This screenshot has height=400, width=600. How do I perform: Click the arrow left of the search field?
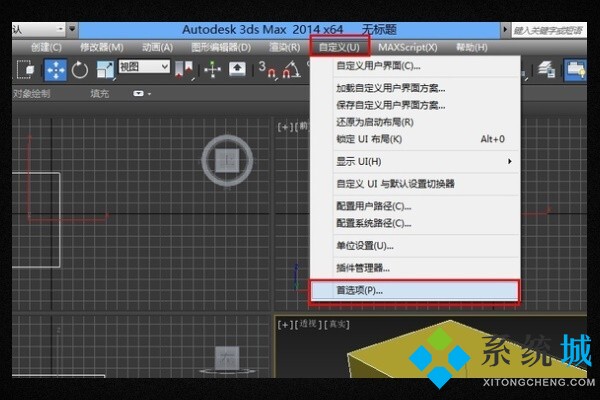click(505, 30)
